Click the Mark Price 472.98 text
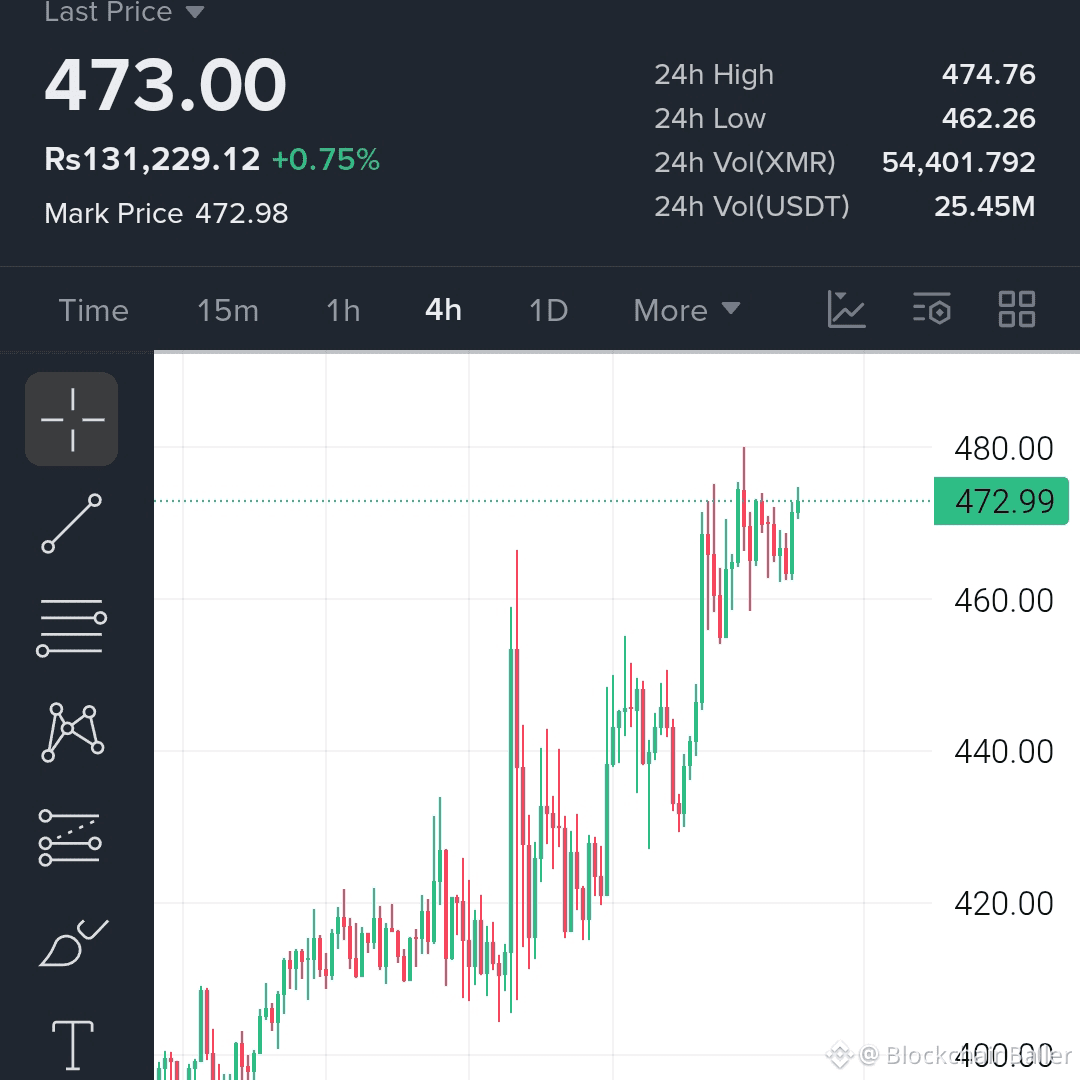 [x=166, y=214]
